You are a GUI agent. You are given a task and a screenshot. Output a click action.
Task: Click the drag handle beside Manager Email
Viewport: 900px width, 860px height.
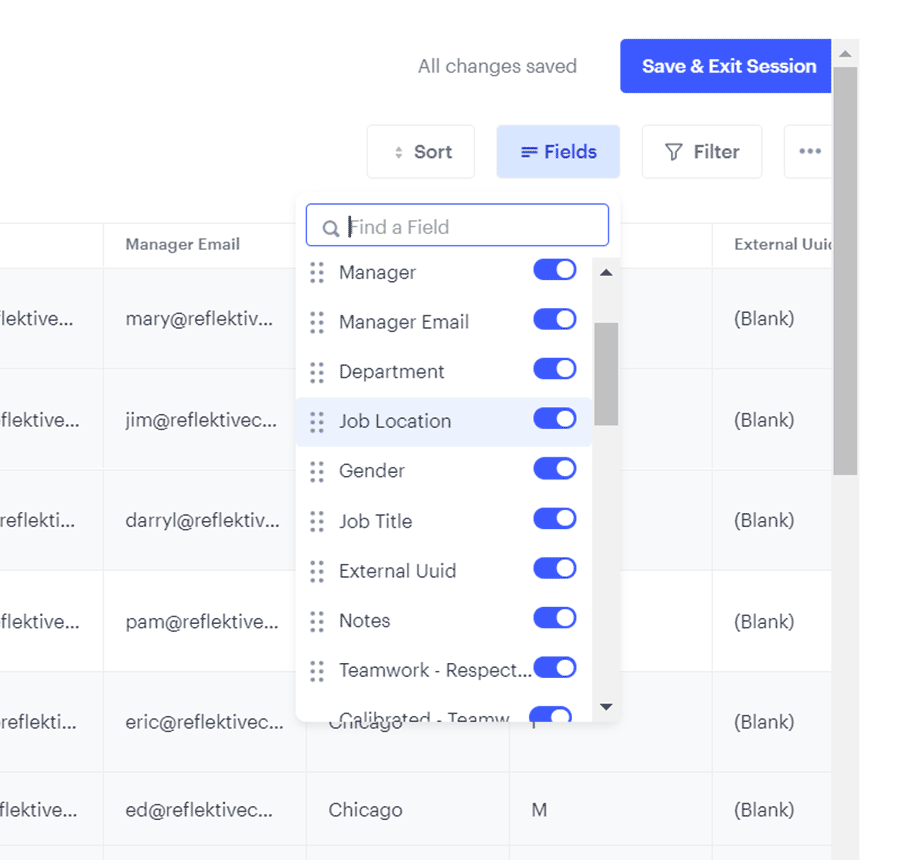(317, 323)
